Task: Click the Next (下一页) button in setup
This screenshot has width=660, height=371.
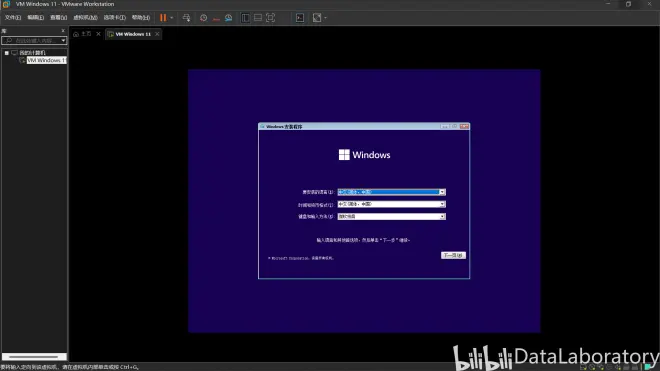Action: coord(453,255)
